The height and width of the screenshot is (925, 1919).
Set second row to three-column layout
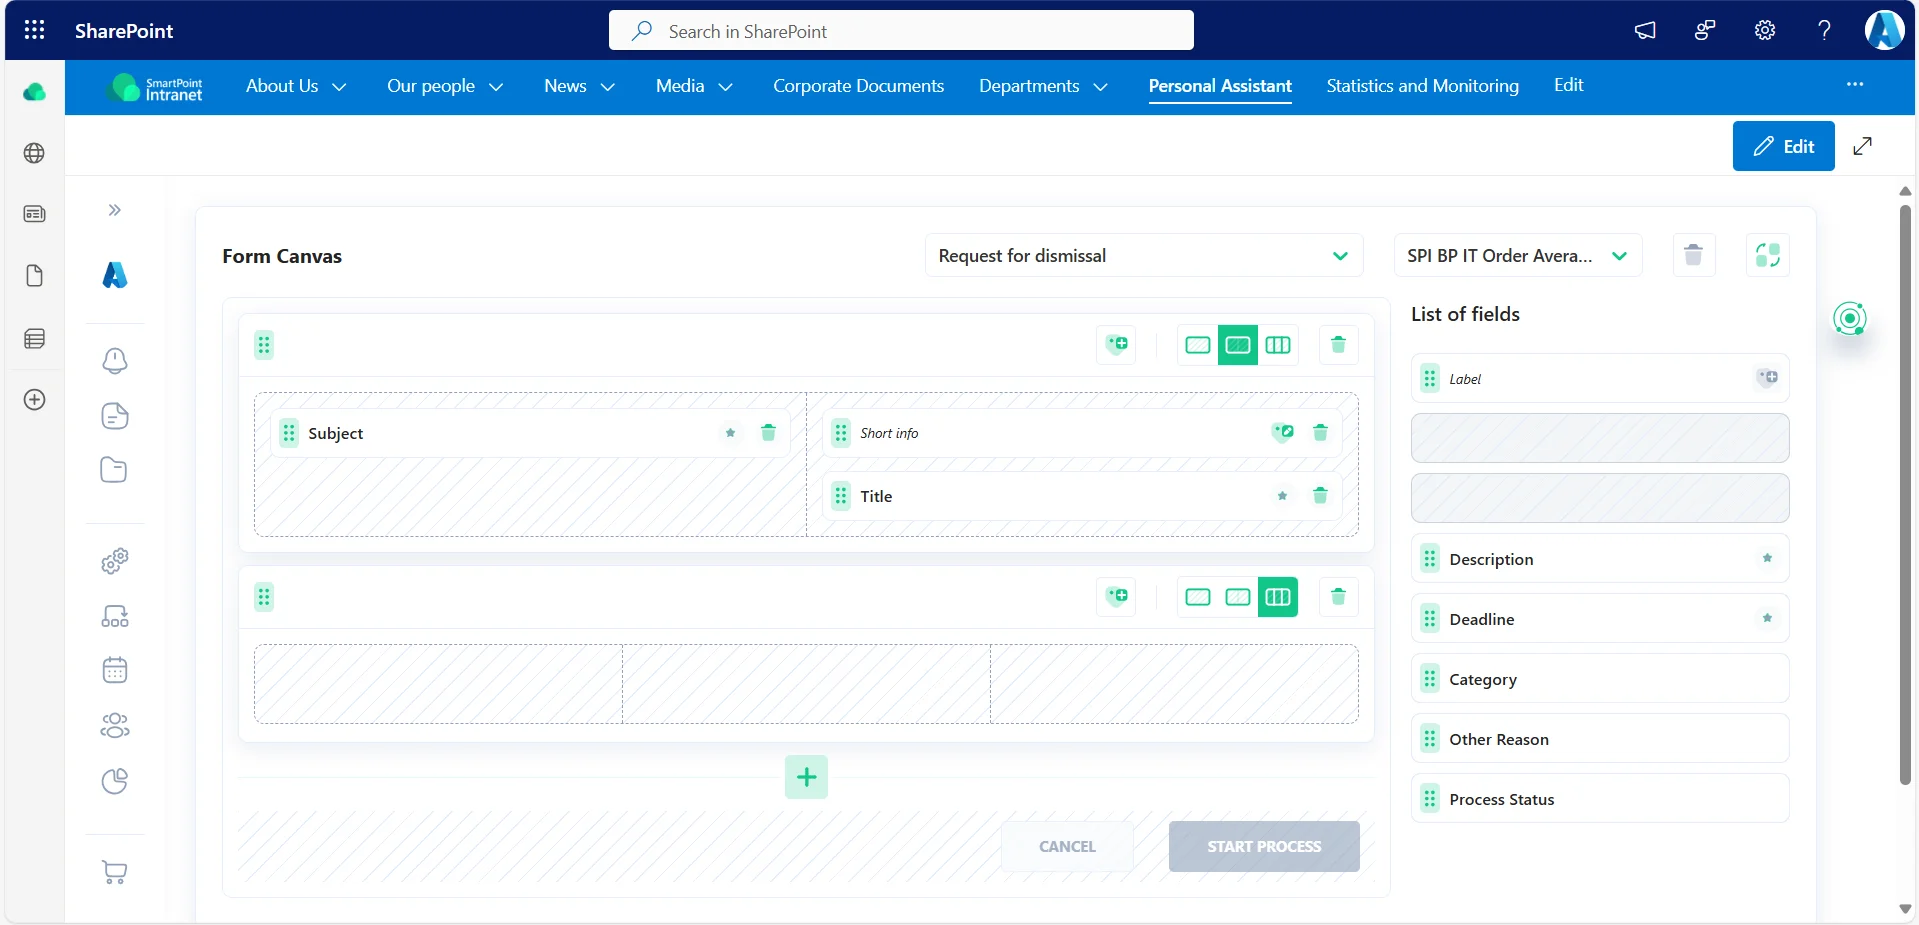(x=1278, y=597)
